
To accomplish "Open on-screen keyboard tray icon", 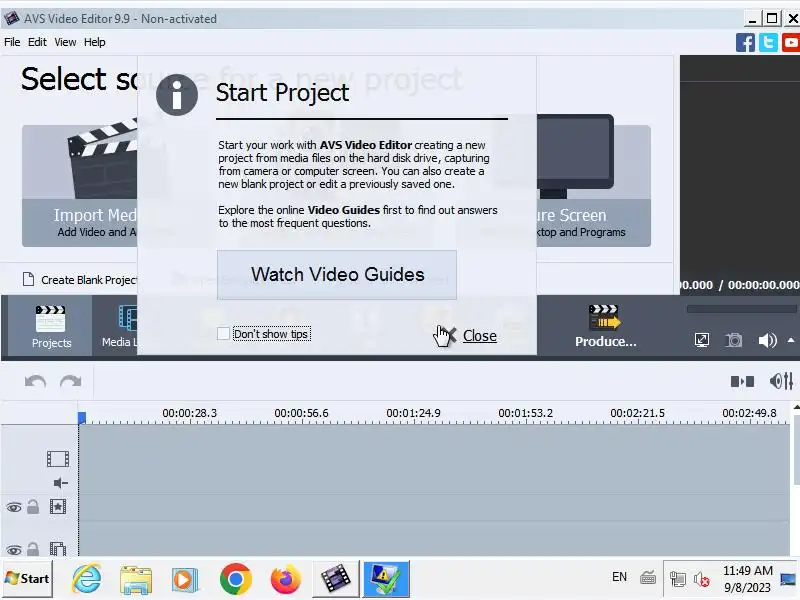I will tap(648, 578).
